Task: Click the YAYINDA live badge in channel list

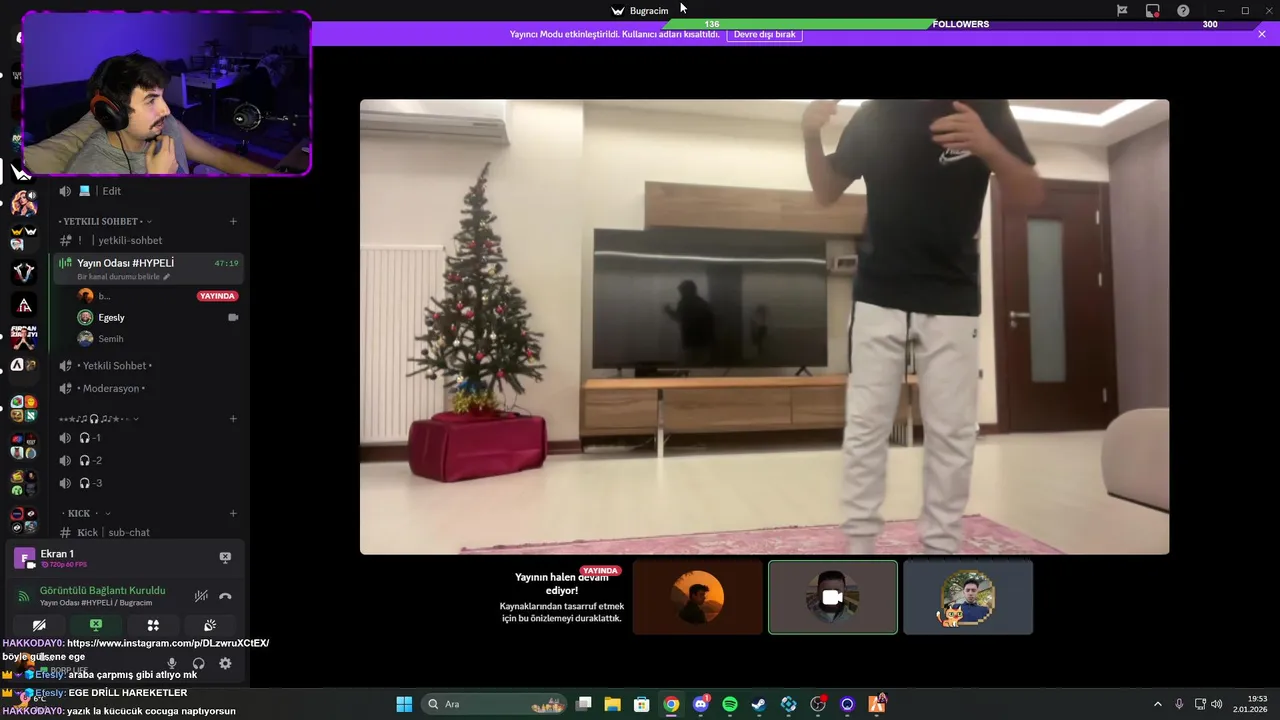Action: (217, 296)
